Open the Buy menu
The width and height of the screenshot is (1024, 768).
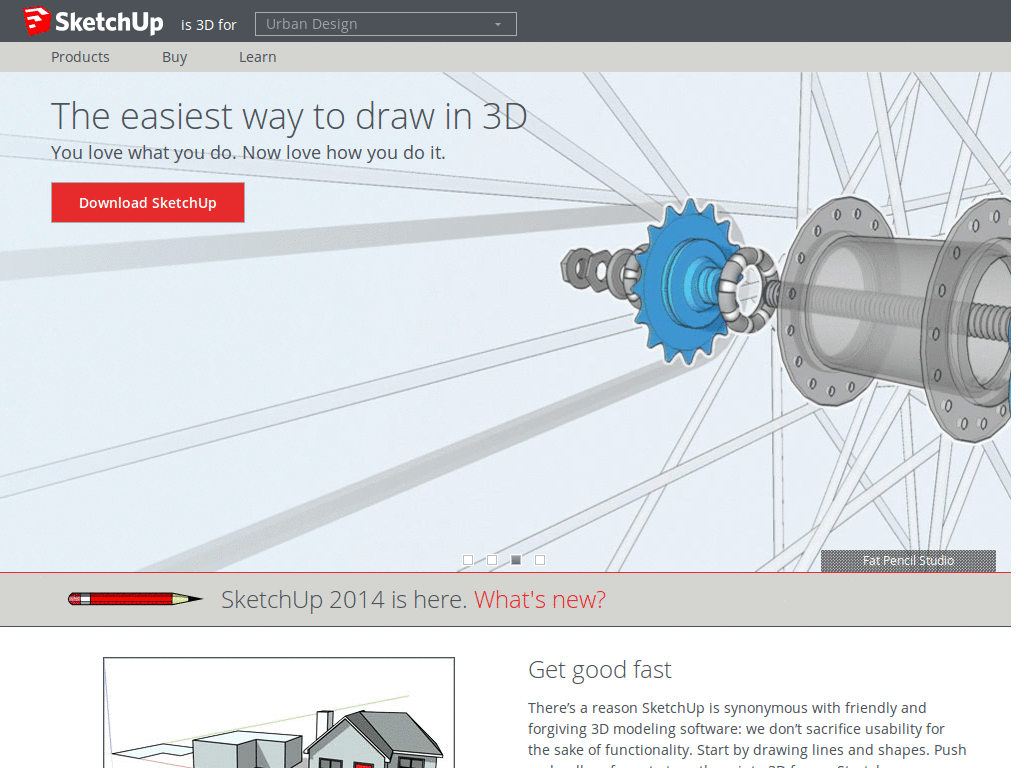pos(174,57)
